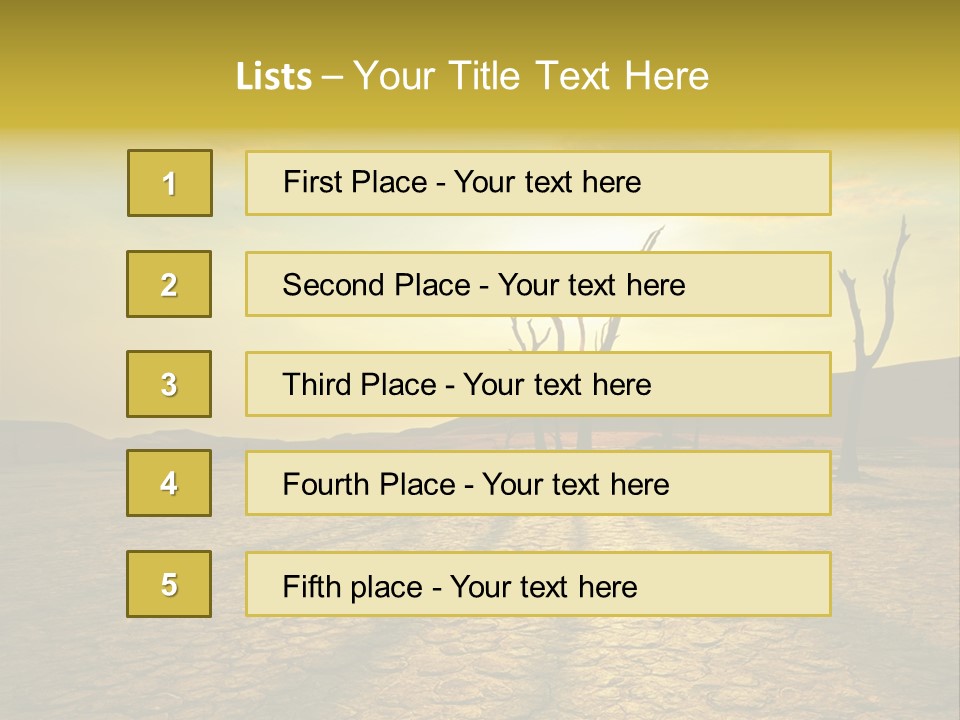Select the number 4 square
Viewport: 960px width, 720px height.
coord(169,483)
